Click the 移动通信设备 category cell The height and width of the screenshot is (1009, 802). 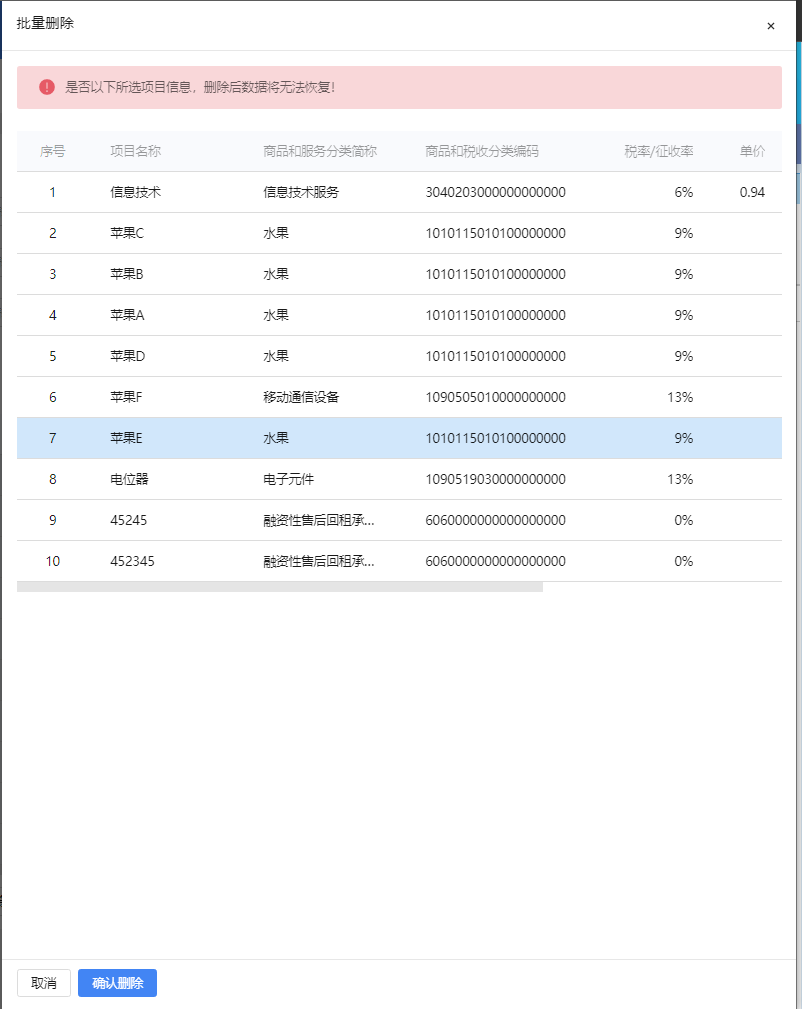tap(301, 397)
